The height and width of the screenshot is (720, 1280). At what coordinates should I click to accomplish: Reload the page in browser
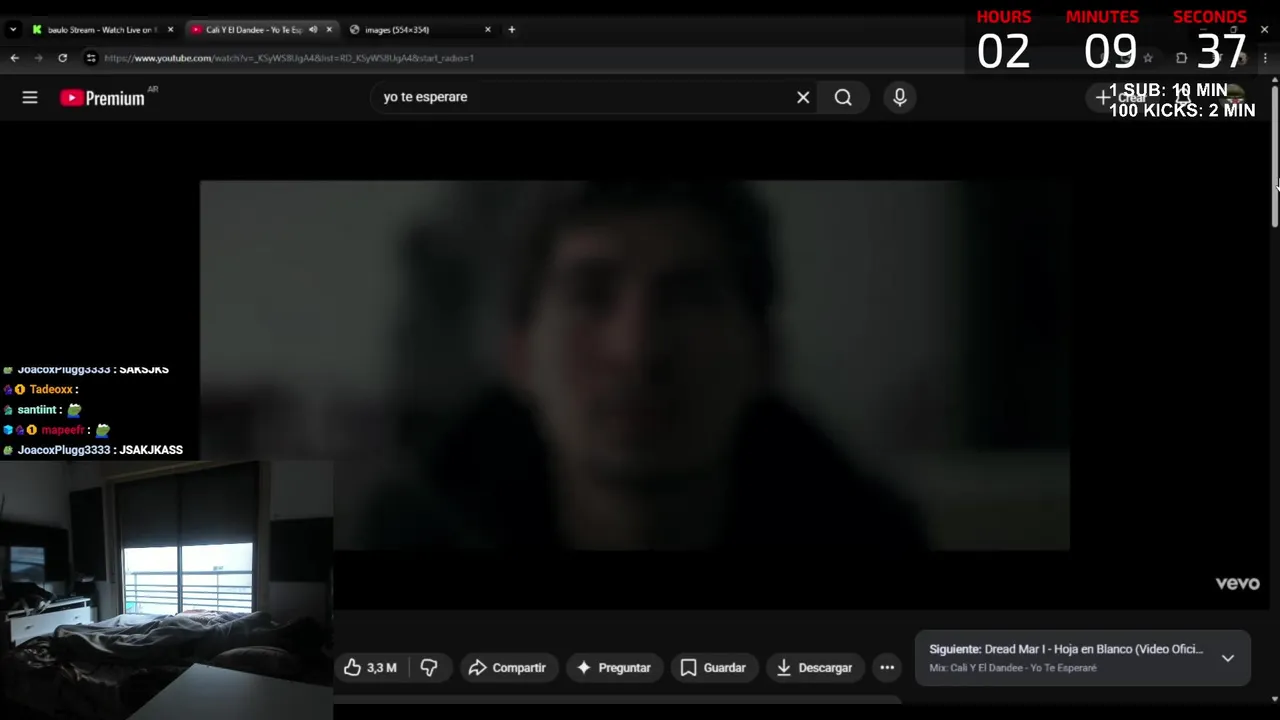pos(63,58)
